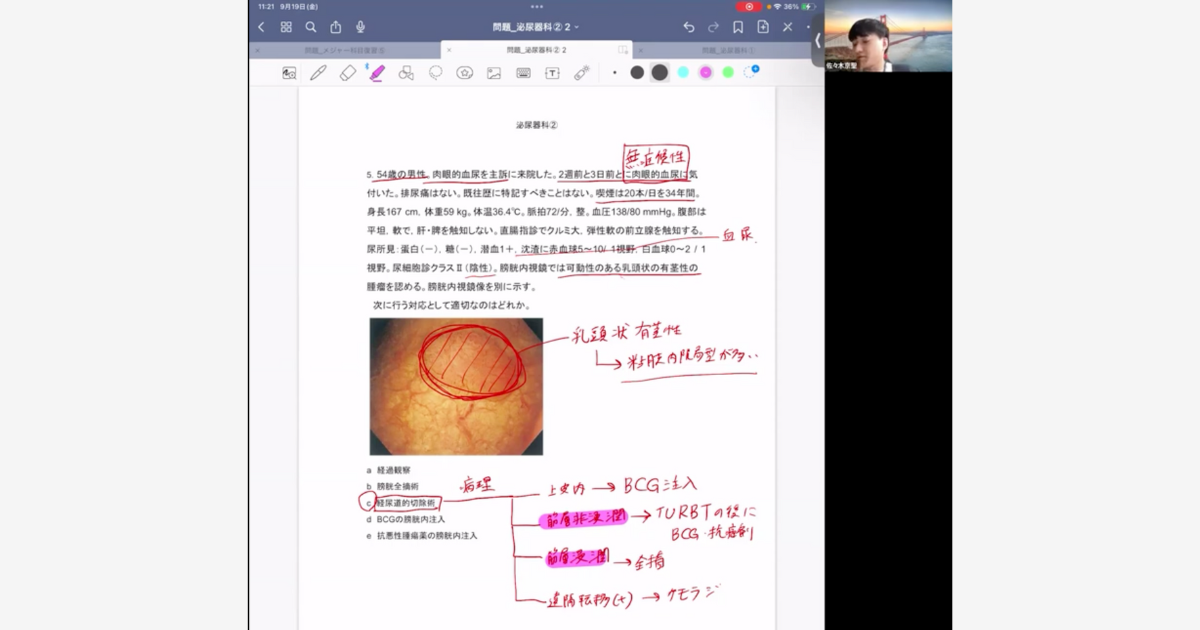Select the Eraser tool
The width and height of the screenshot is (1200, 630).
[x=347, y=73]
